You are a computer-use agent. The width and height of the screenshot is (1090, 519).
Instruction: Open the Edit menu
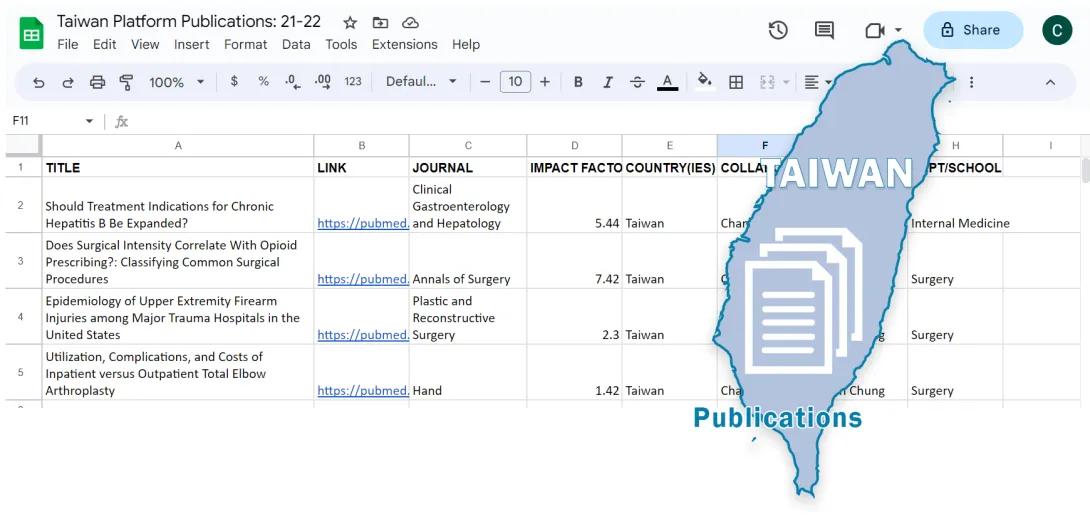point(104,44)
